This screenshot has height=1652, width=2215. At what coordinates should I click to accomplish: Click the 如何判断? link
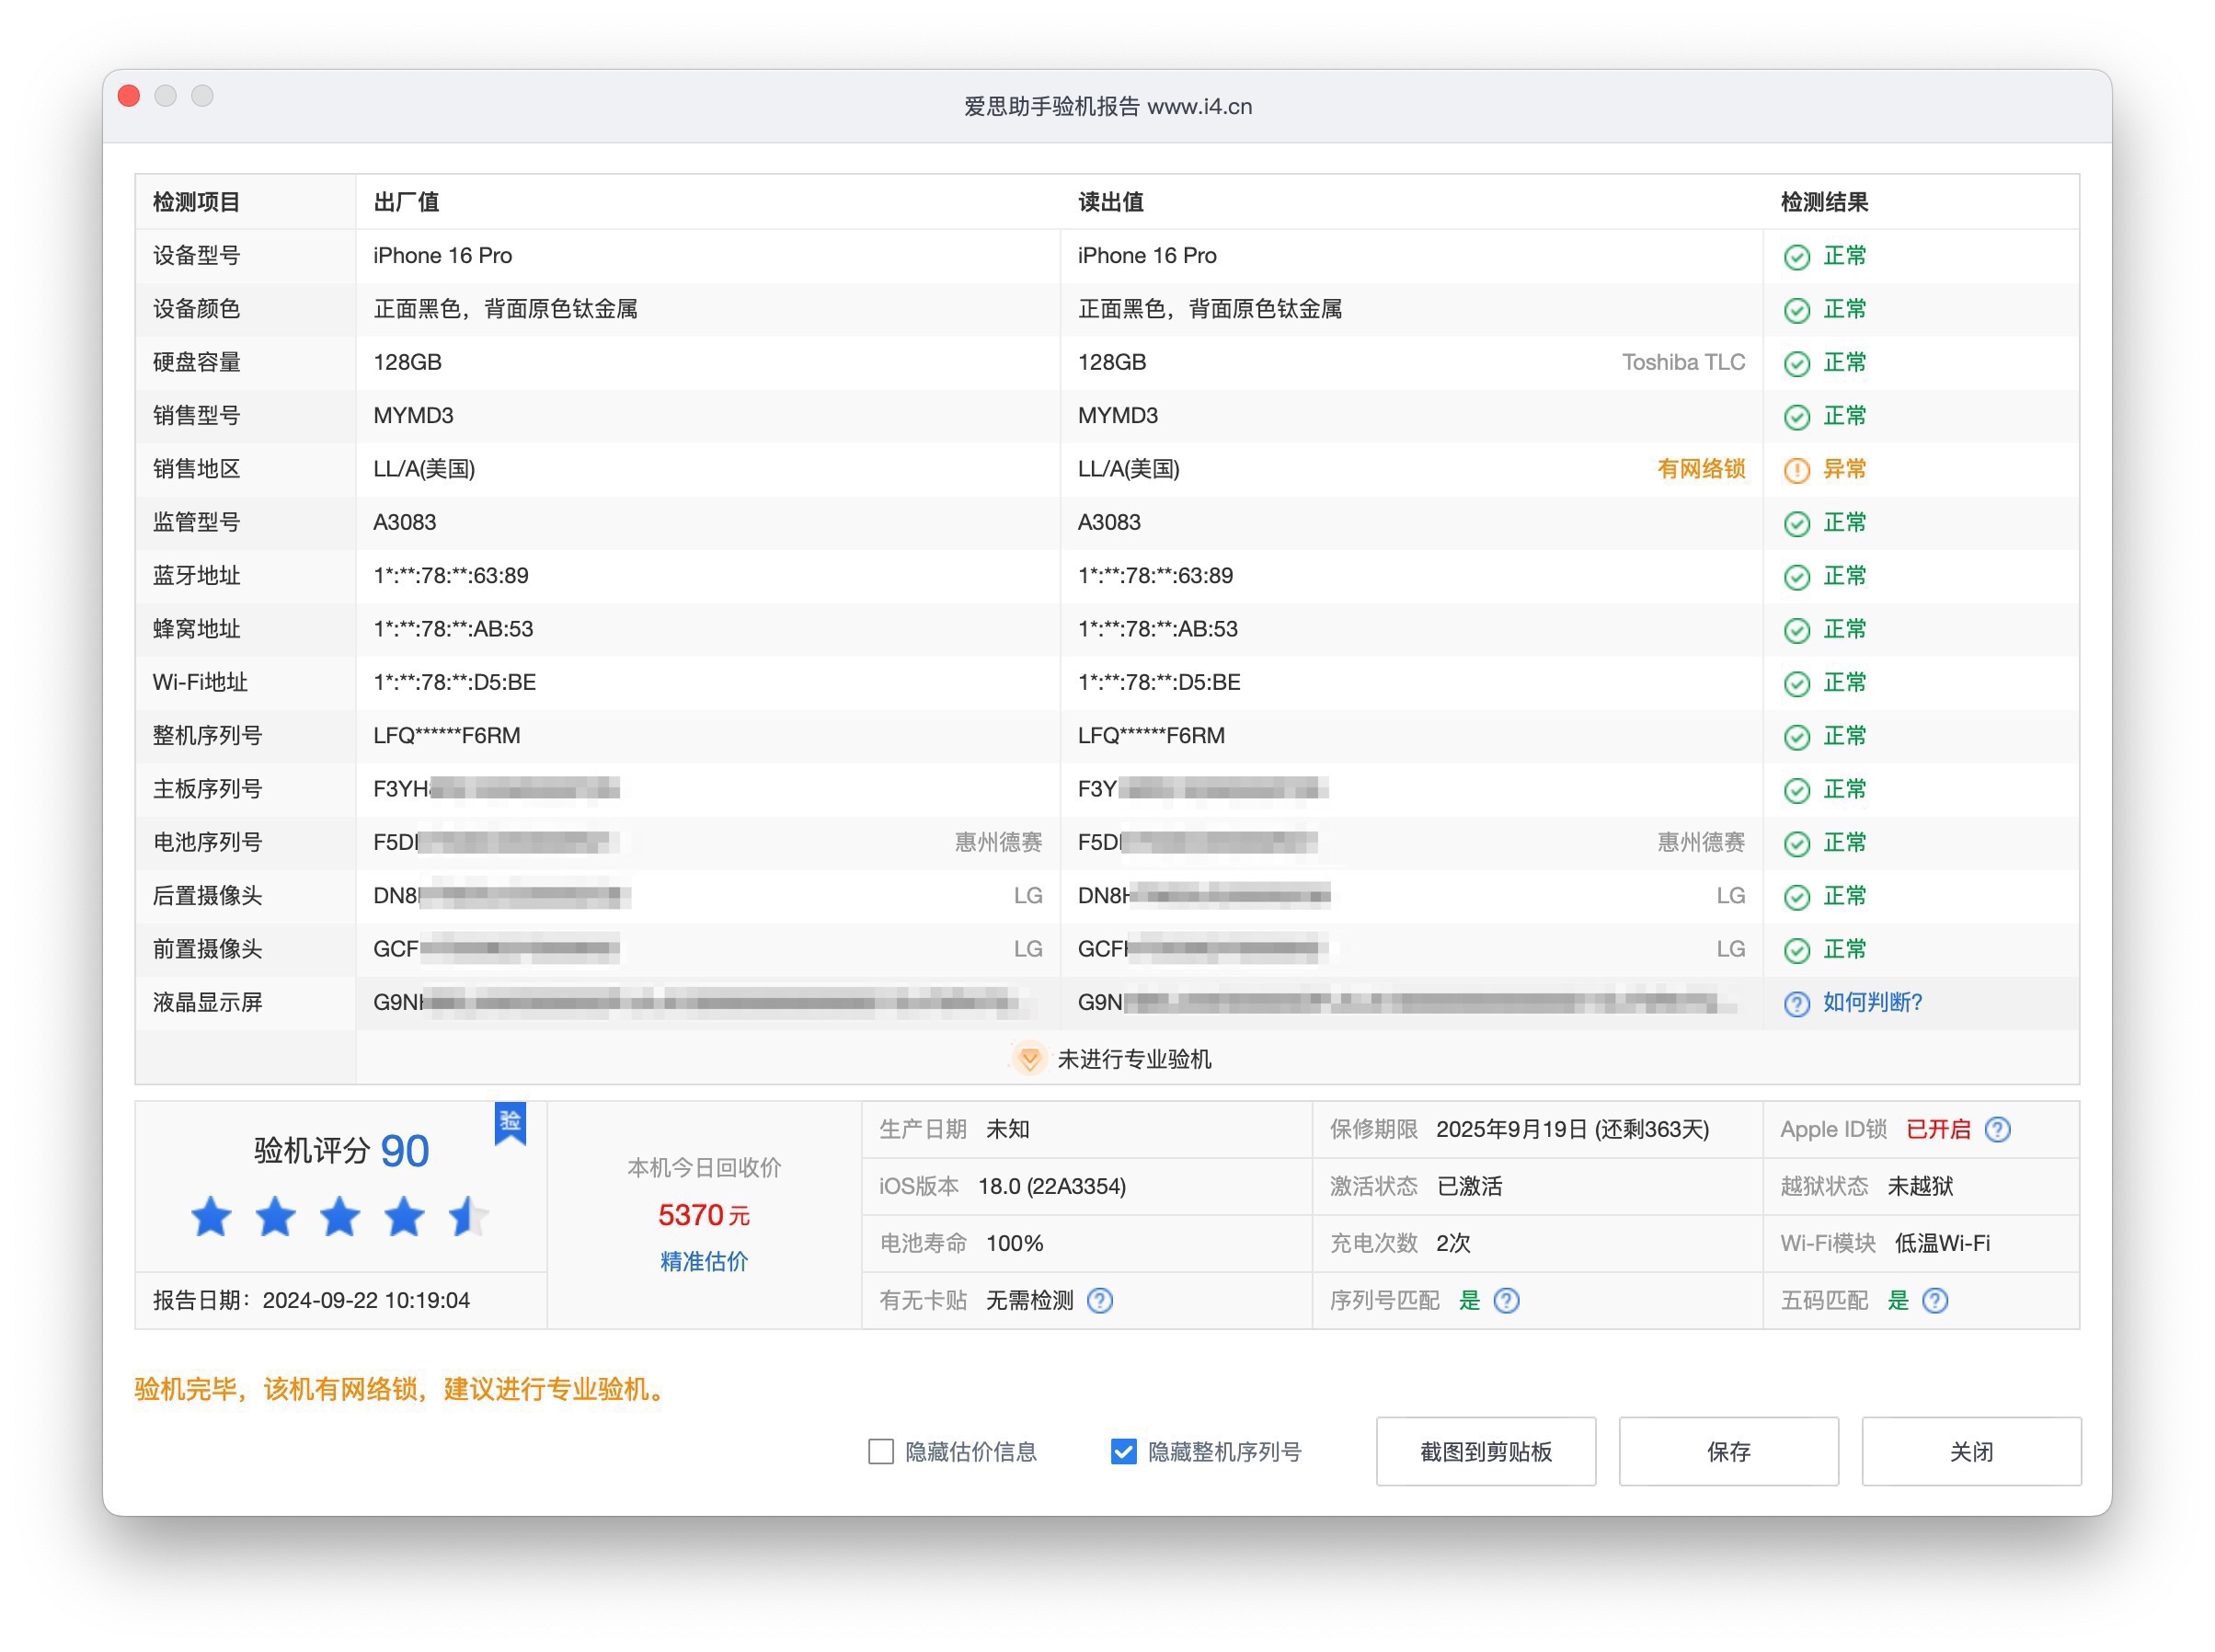coord(1871,1003)
